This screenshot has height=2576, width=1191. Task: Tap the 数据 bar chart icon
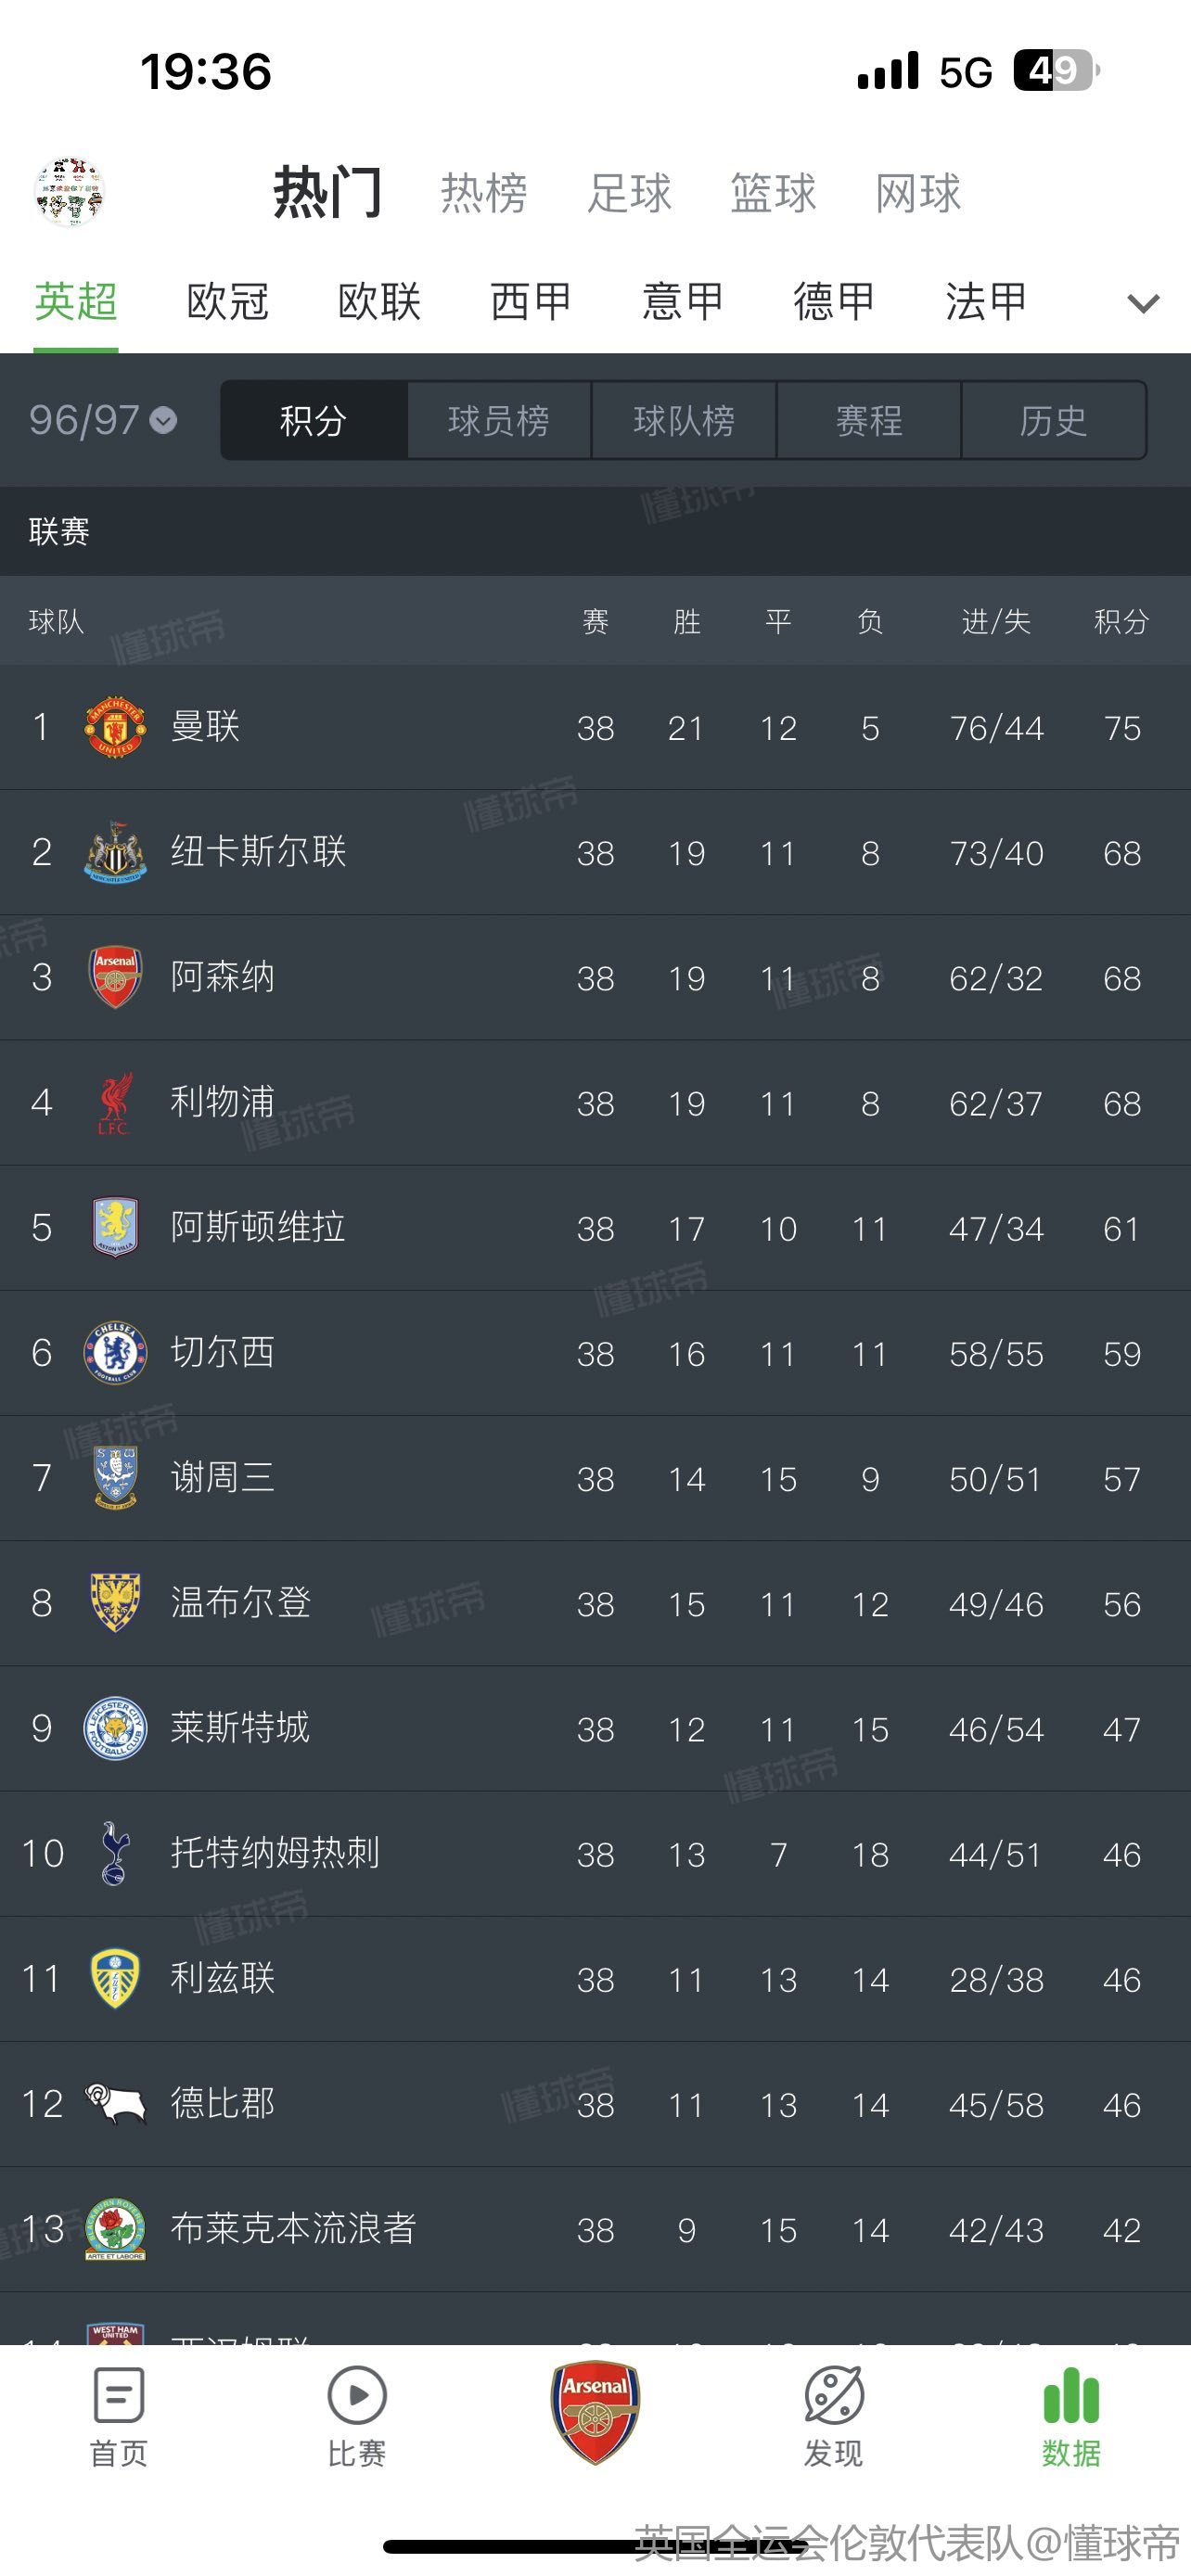(x=1071, y=2398)
